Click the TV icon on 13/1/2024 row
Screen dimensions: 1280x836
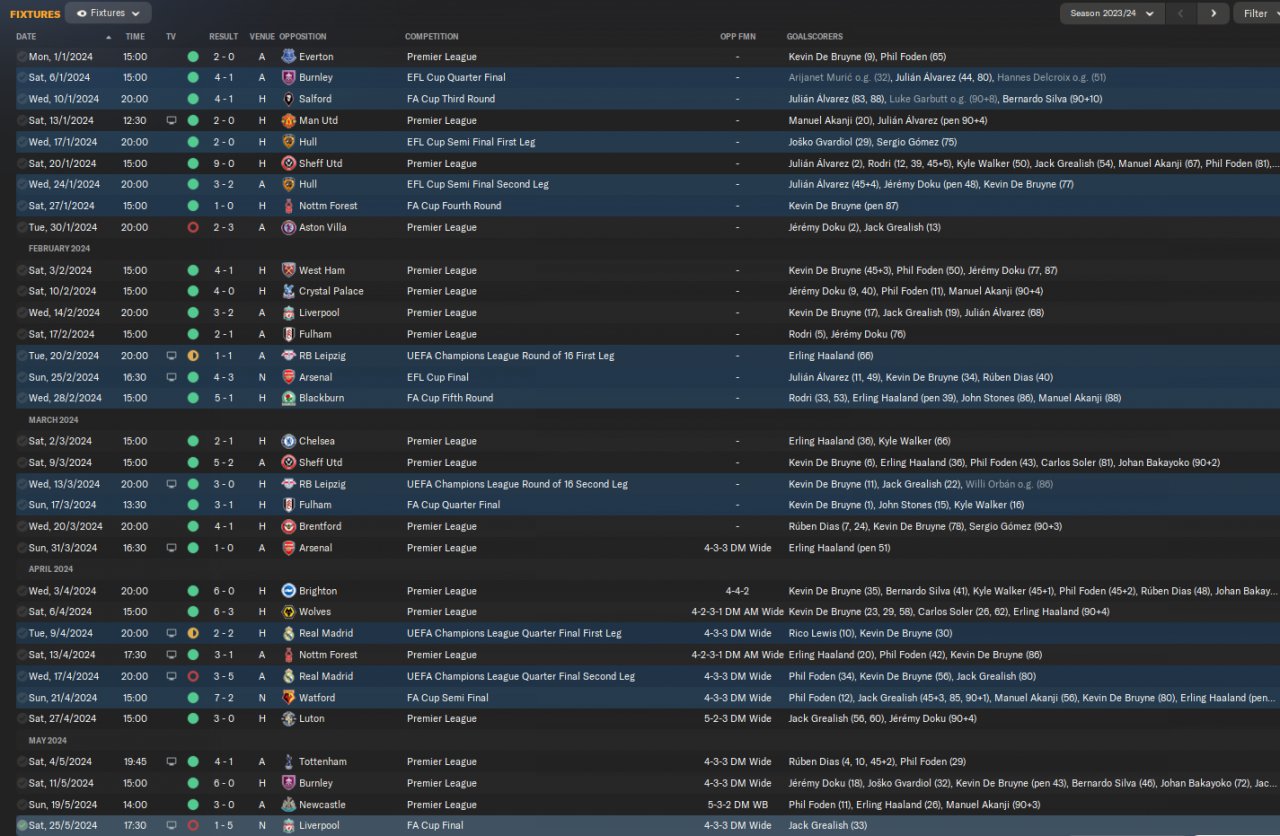click(171, 120)
